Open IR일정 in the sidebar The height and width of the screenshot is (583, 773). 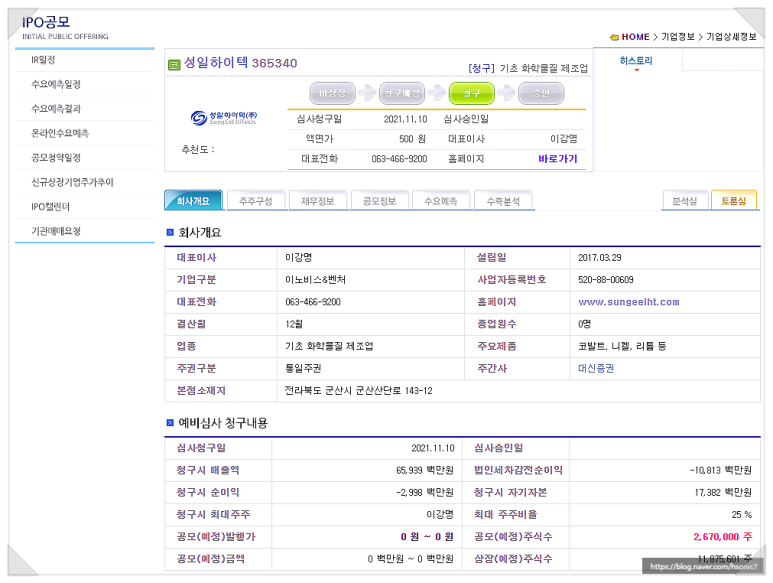pyautogui.click(x=43, y=60)
